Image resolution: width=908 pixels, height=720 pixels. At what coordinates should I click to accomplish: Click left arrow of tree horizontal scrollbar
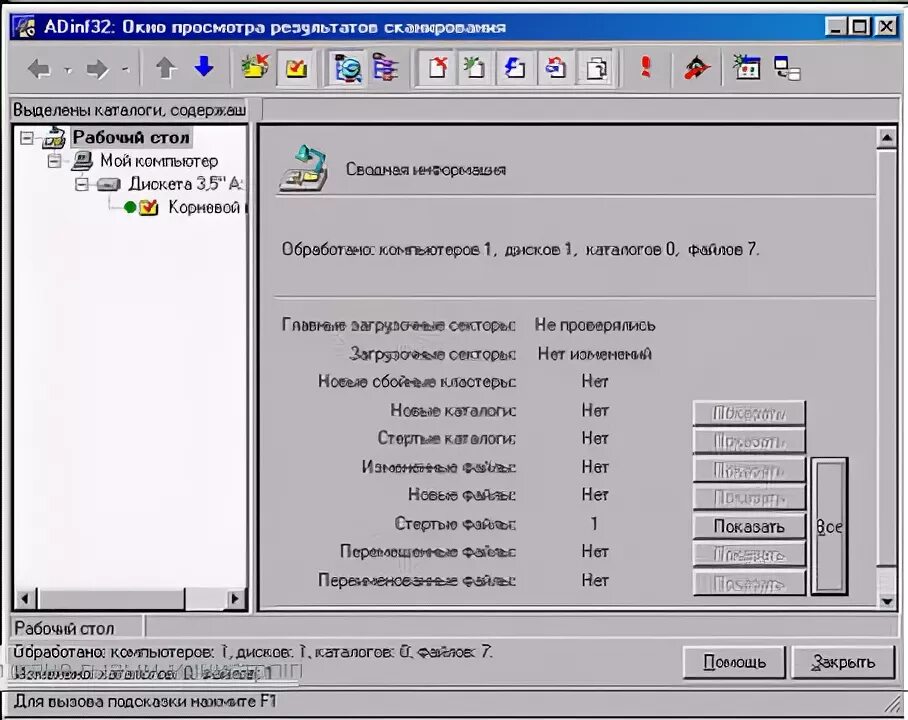coord(25,598)
